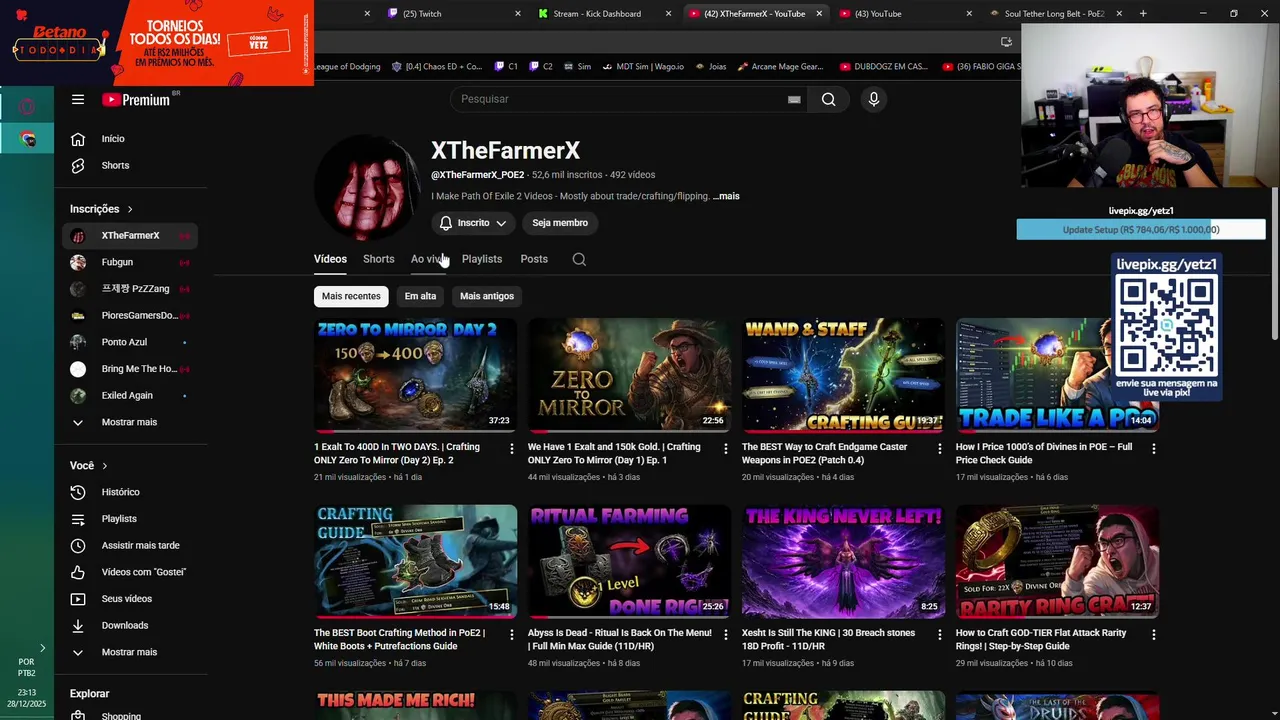
Task: Open Downloads arrow icon
Action: pyautogui.click(x=78, y=625)
